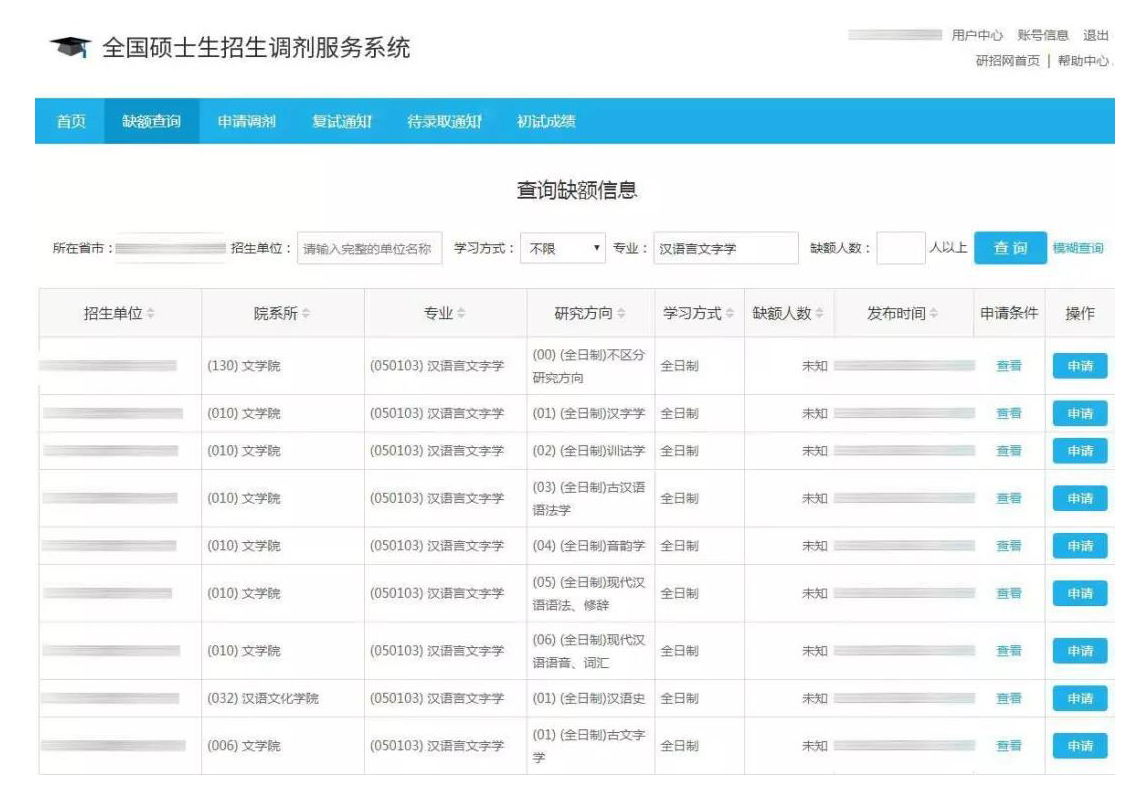Click 查看 for 现代汉语语法、修辞 row
The width and height of the screenshot is (1148, 787).
1009,594
